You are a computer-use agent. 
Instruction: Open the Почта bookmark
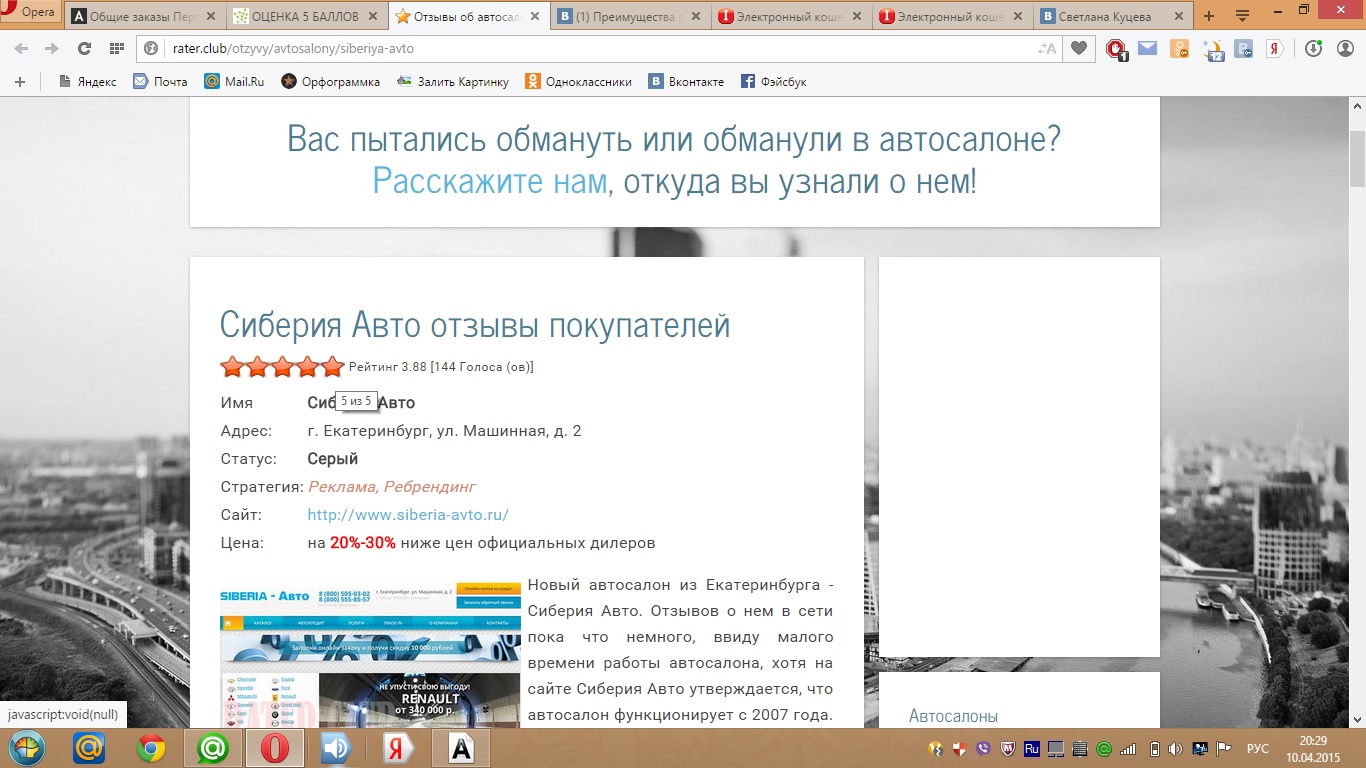(x=160, y=81)
